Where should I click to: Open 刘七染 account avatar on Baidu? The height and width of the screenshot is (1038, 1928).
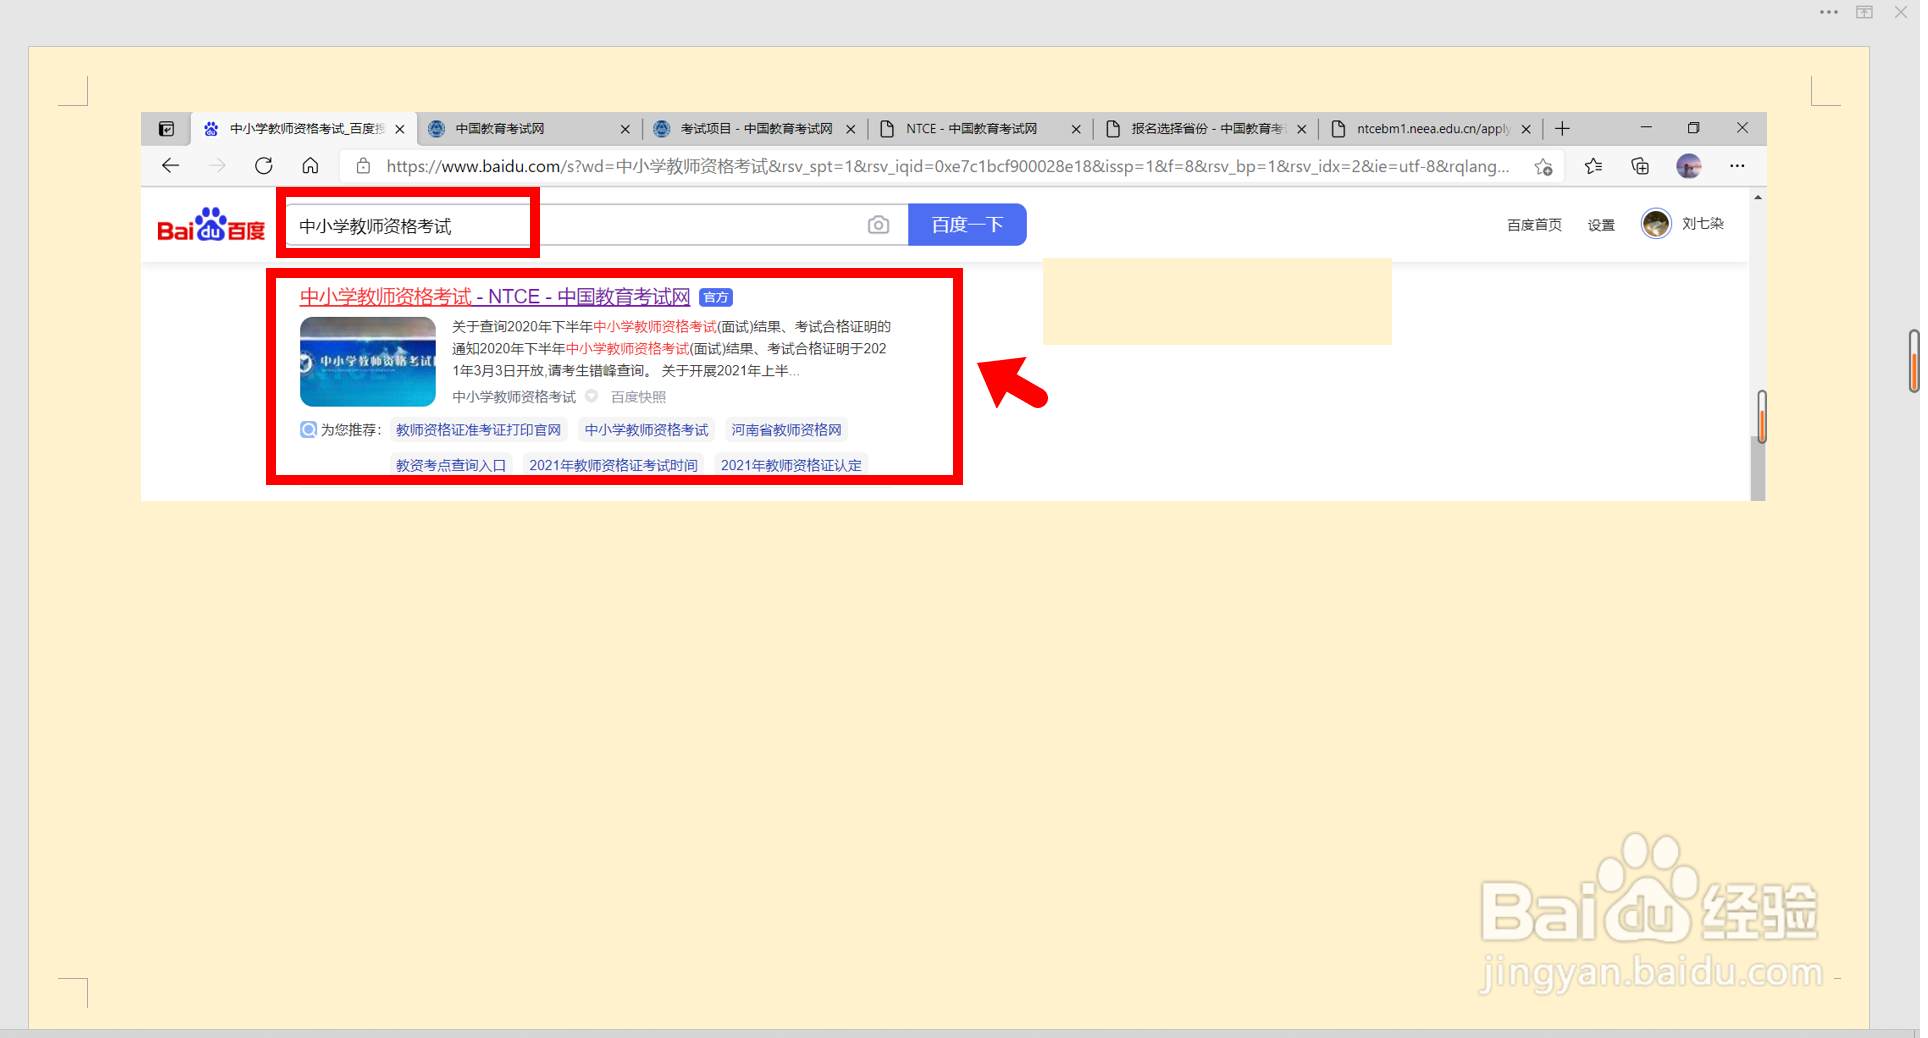point(1656,224)
